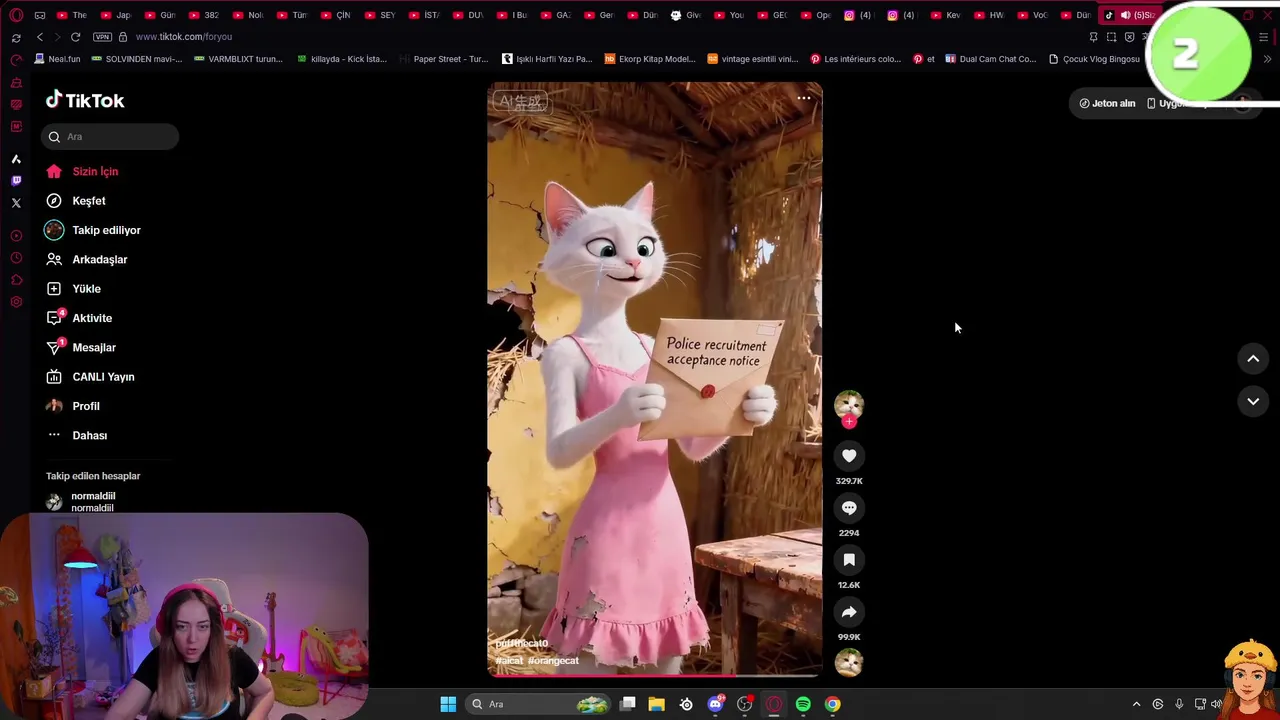Save the video with the bookmark icon
The height and width of the screenshot is (720, 1280).
point(849,560)
